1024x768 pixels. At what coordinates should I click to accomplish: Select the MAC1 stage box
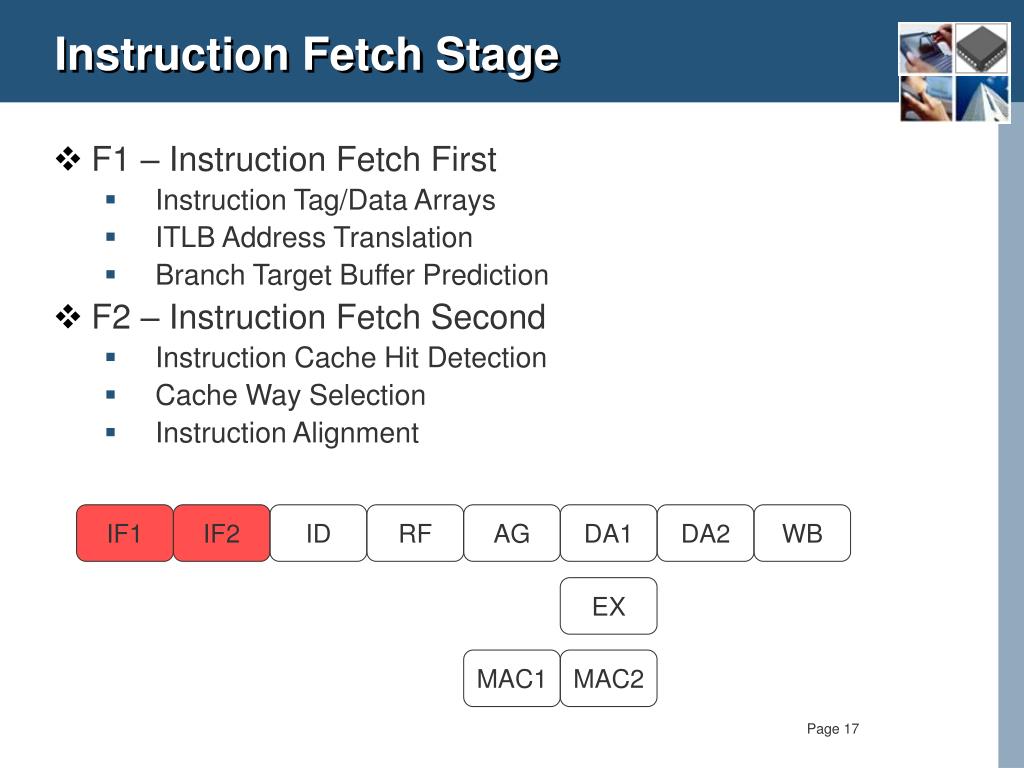pyautogui.click(x=511, y=679)
